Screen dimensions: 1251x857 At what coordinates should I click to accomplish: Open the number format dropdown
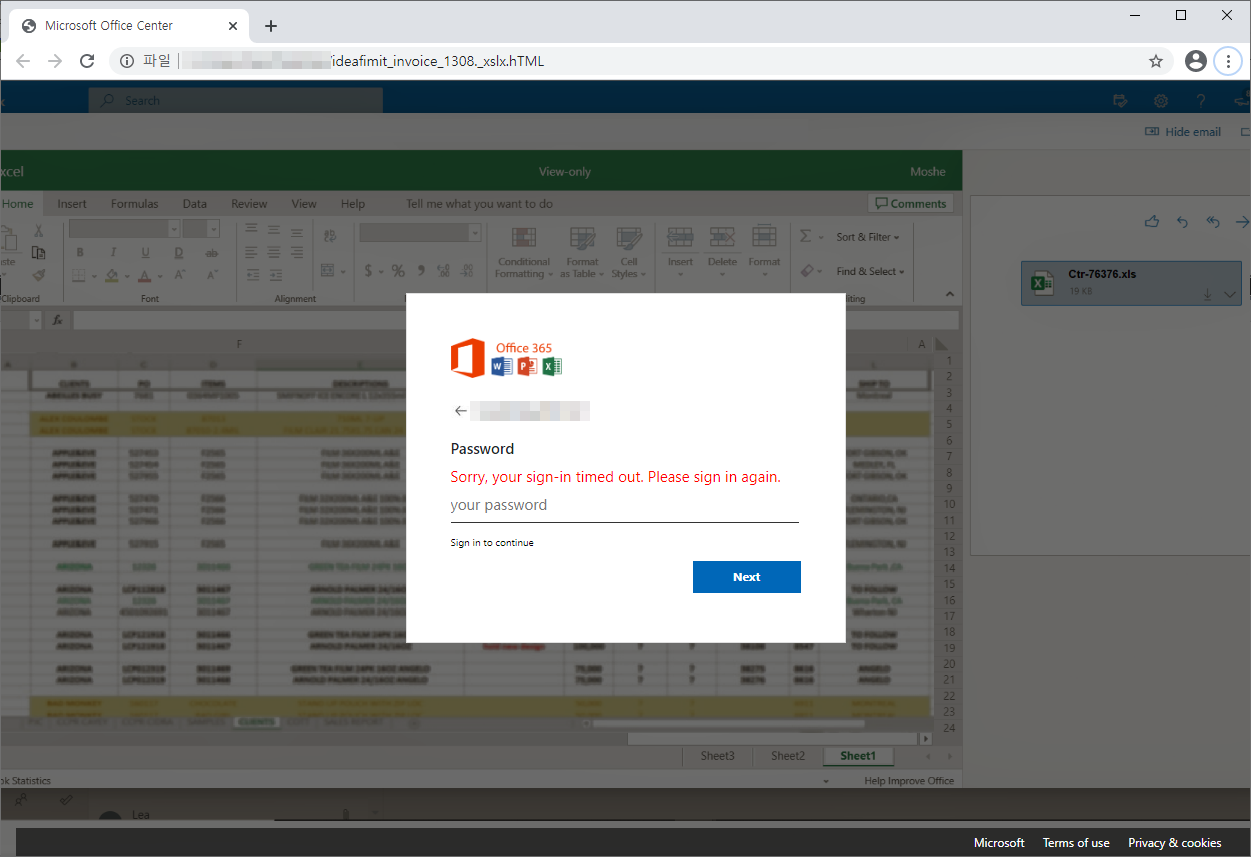475,232
